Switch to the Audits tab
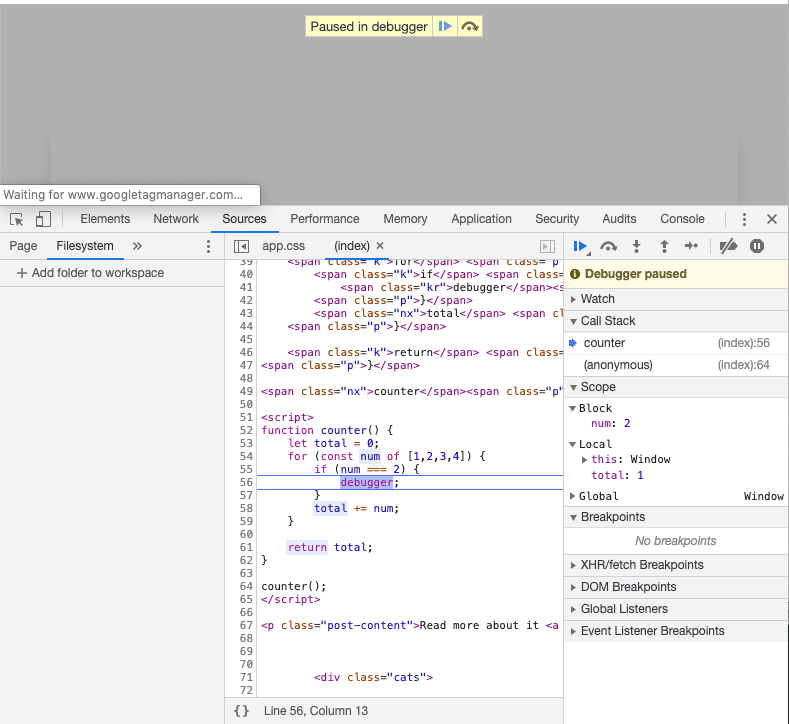Screen dimensions: 789x724 pos(619,219)
